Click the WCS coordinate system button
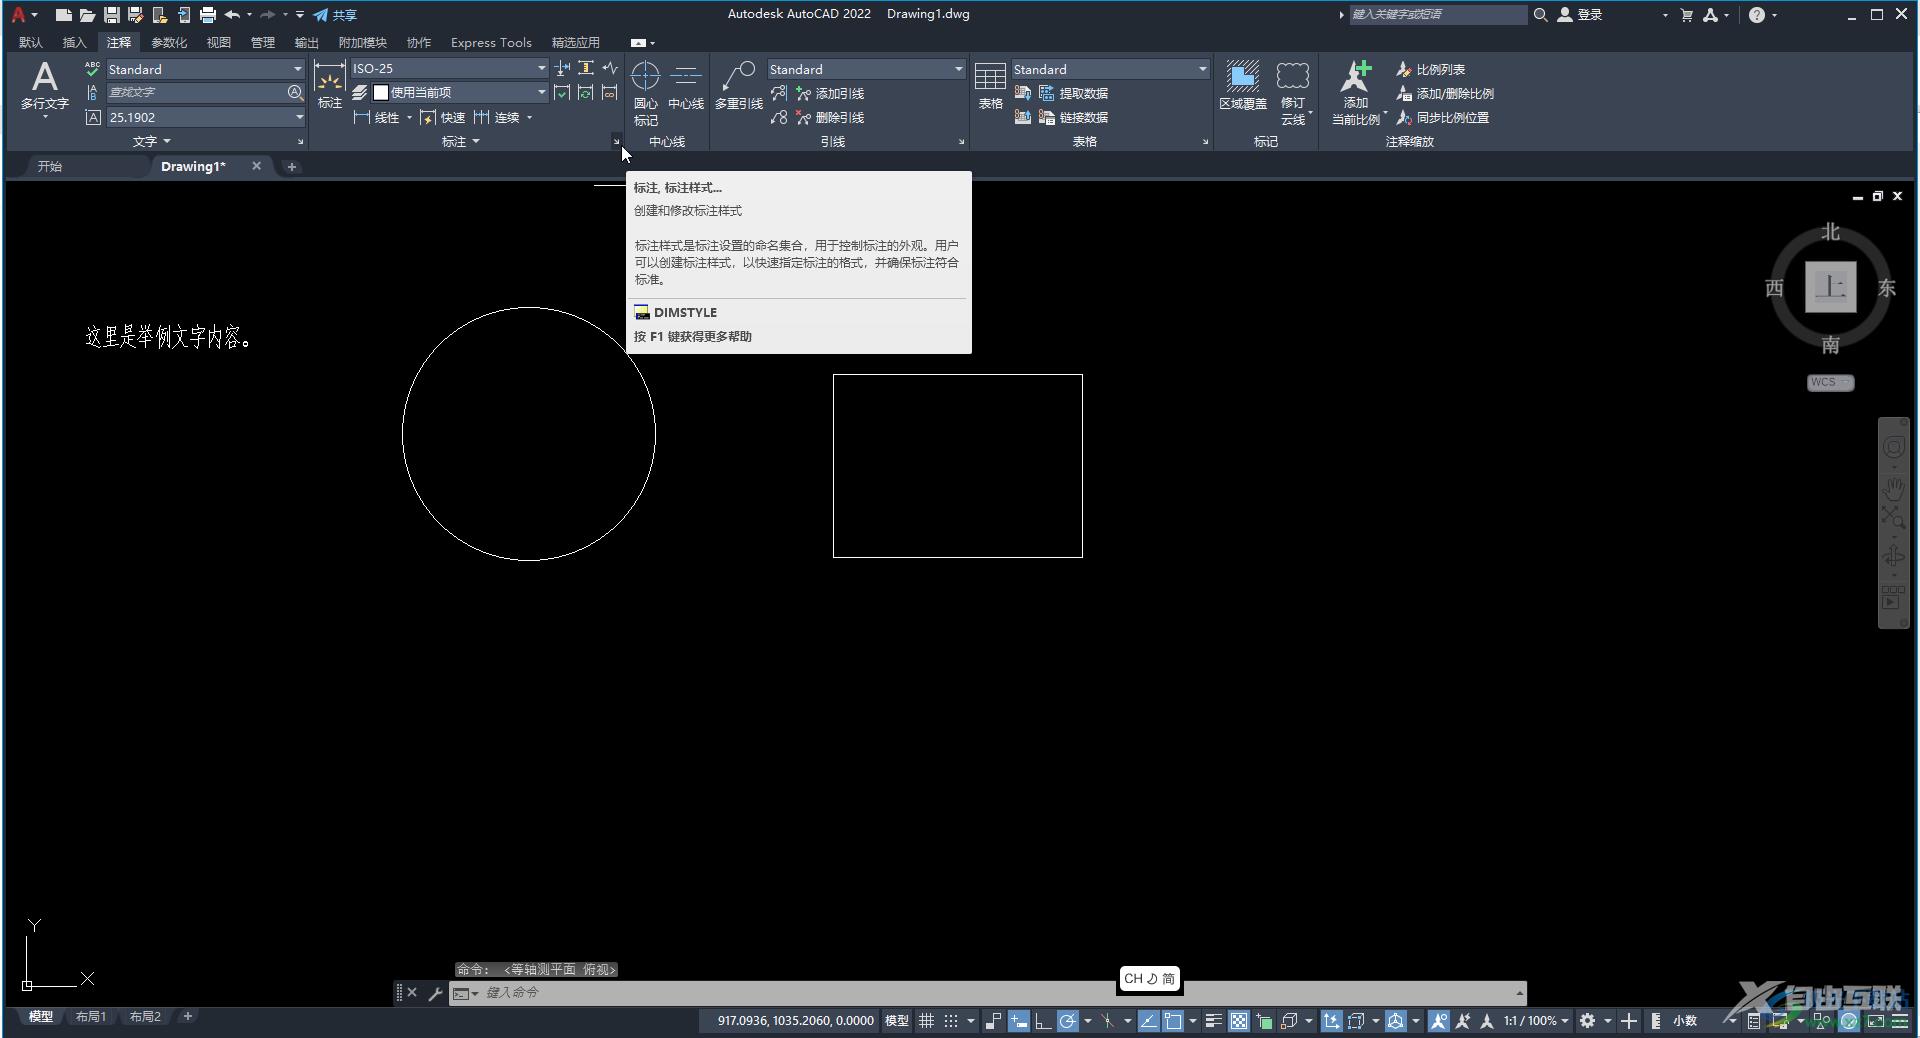1920x1038 pixels. 1830,383
